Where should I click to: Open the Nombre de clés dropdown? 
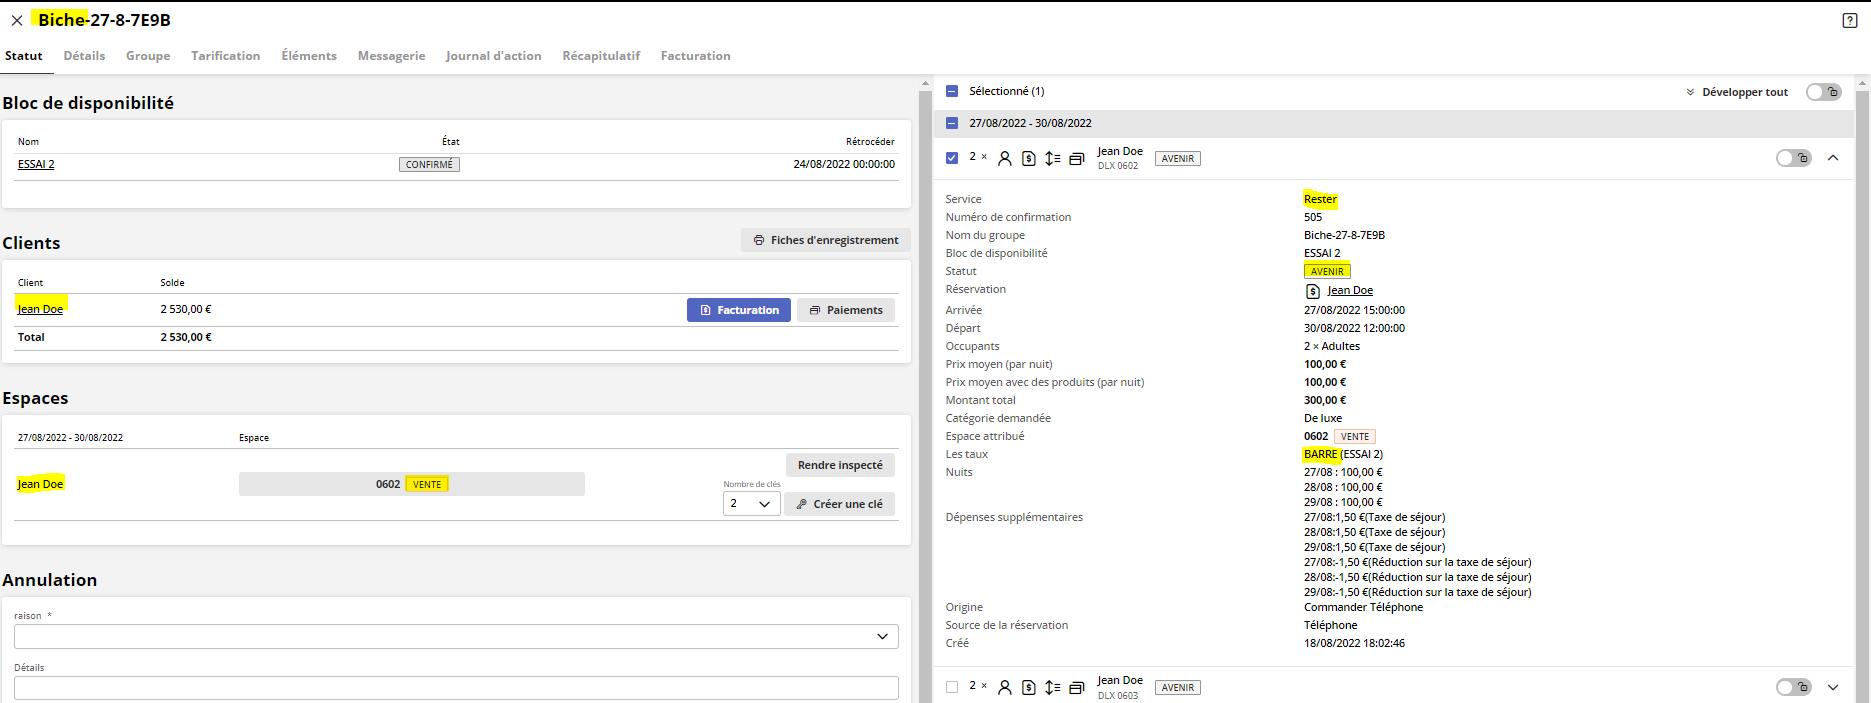[752, 504]
